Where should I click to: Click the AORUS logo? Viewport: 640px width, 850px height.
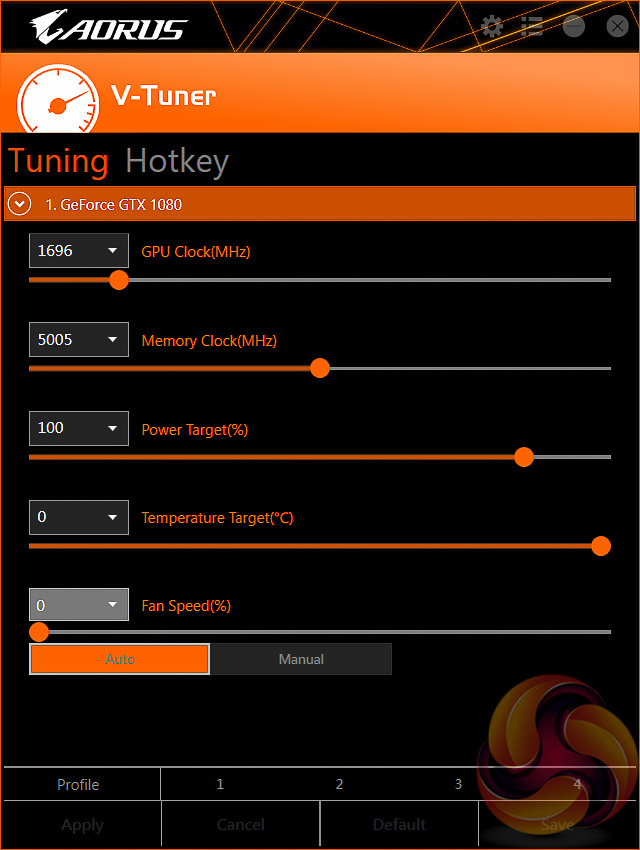point(108,27)
